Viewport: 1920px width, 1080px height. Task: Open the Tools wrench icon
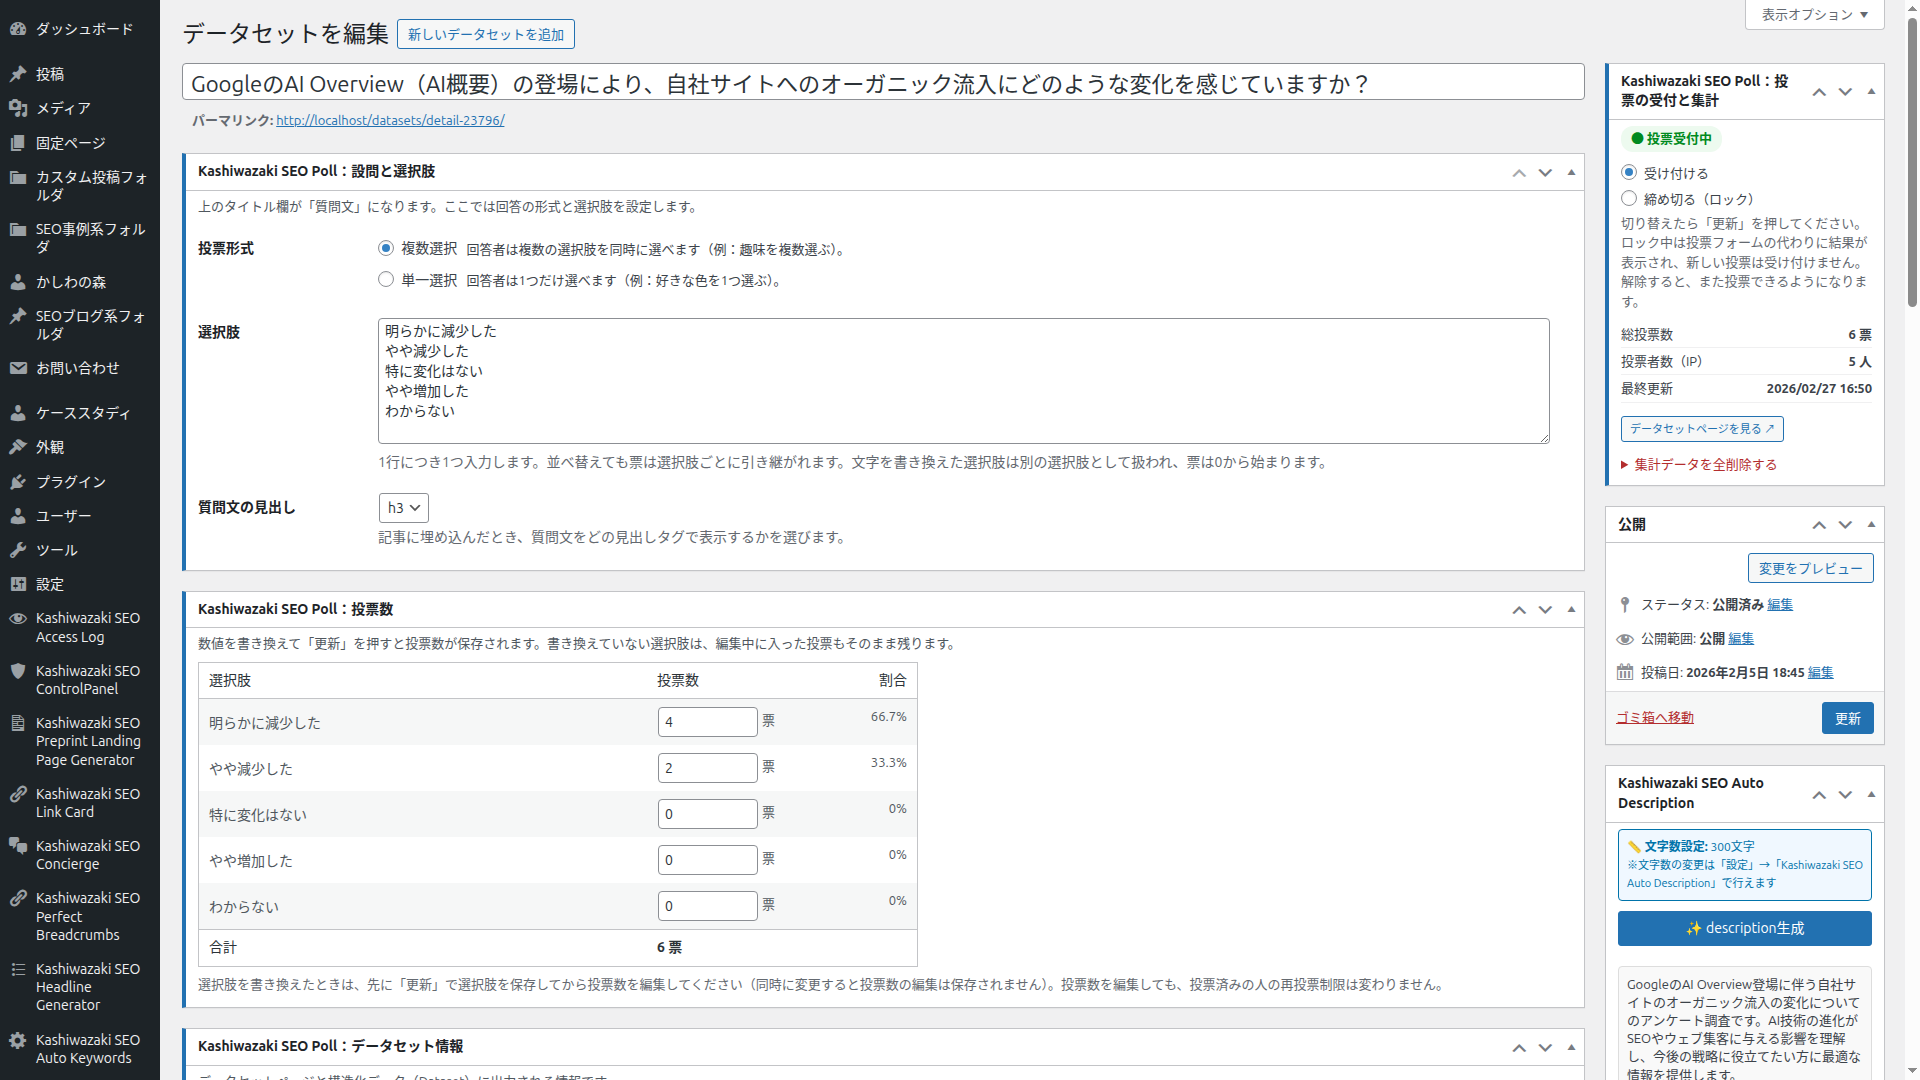pyautogui.click(x=18, y=550)
